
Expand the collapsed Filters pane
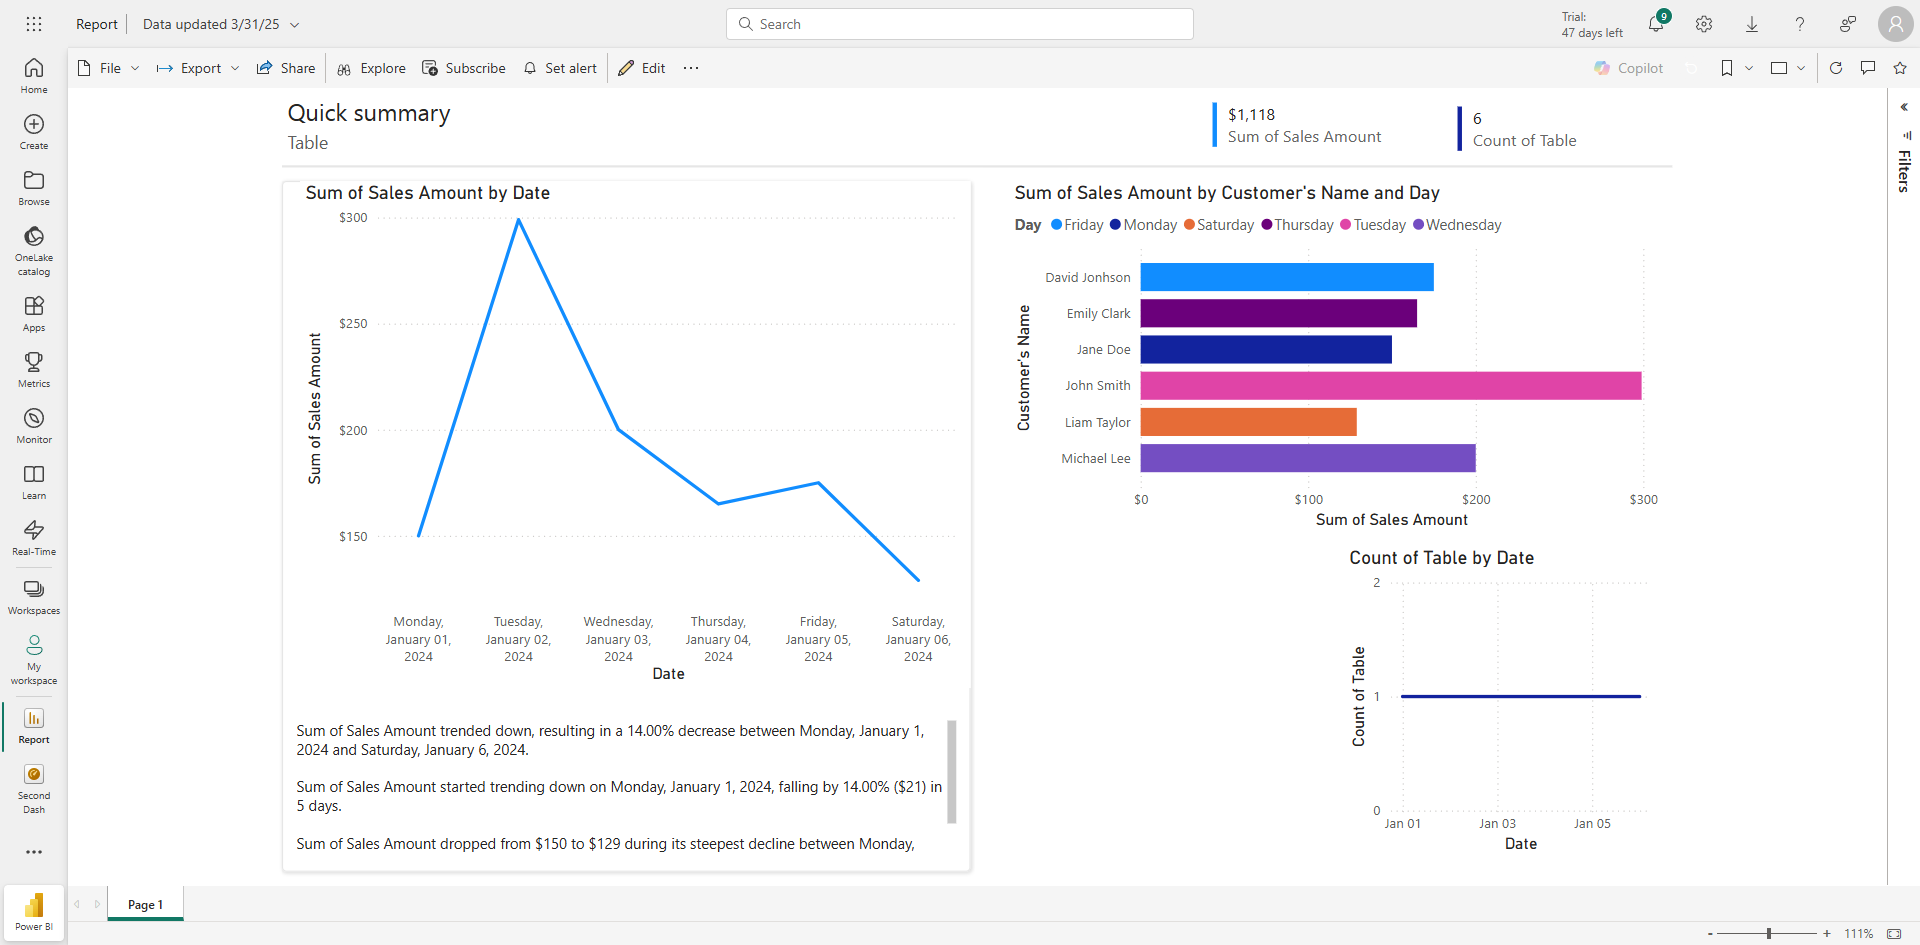click(1904, 107)
